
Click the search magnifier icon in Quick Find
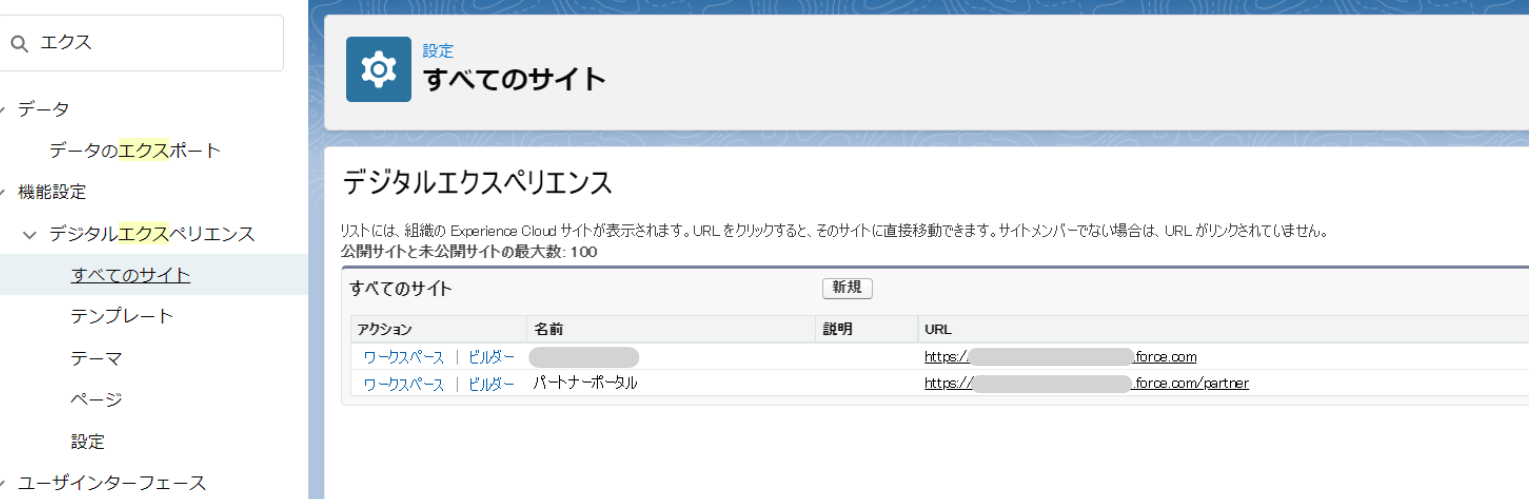click(19, 44)
